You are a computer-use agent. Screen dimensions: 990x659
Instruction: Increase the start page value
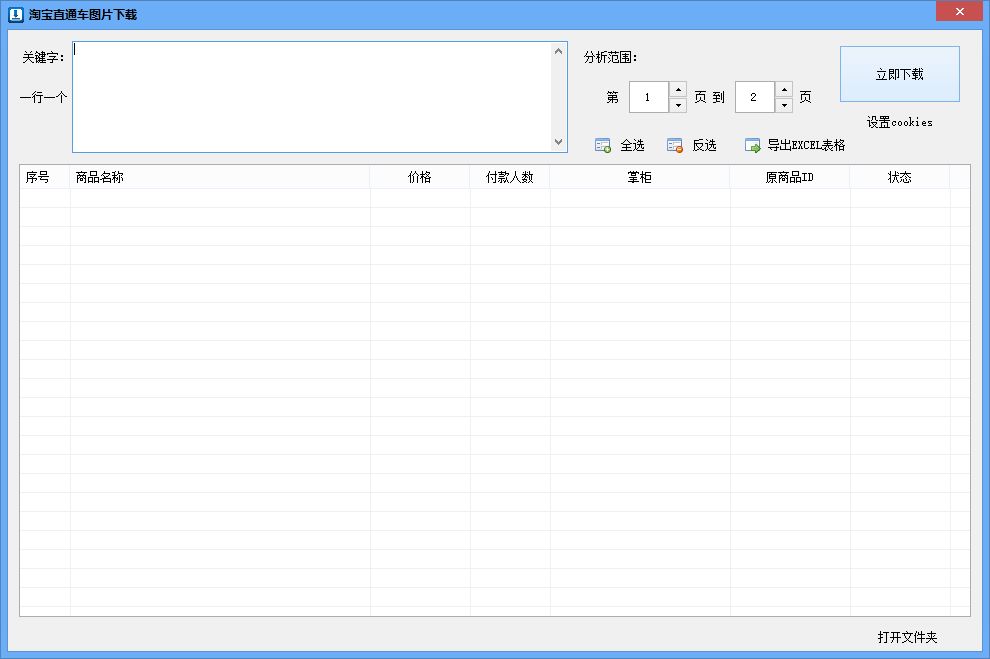(x=678, y=90)
